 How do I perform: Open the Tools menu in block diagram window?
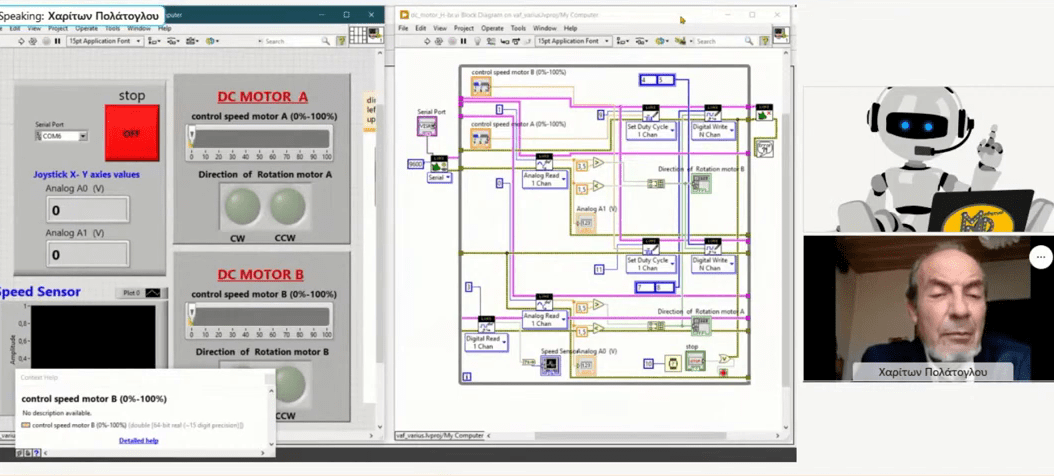tap(518, 28)
